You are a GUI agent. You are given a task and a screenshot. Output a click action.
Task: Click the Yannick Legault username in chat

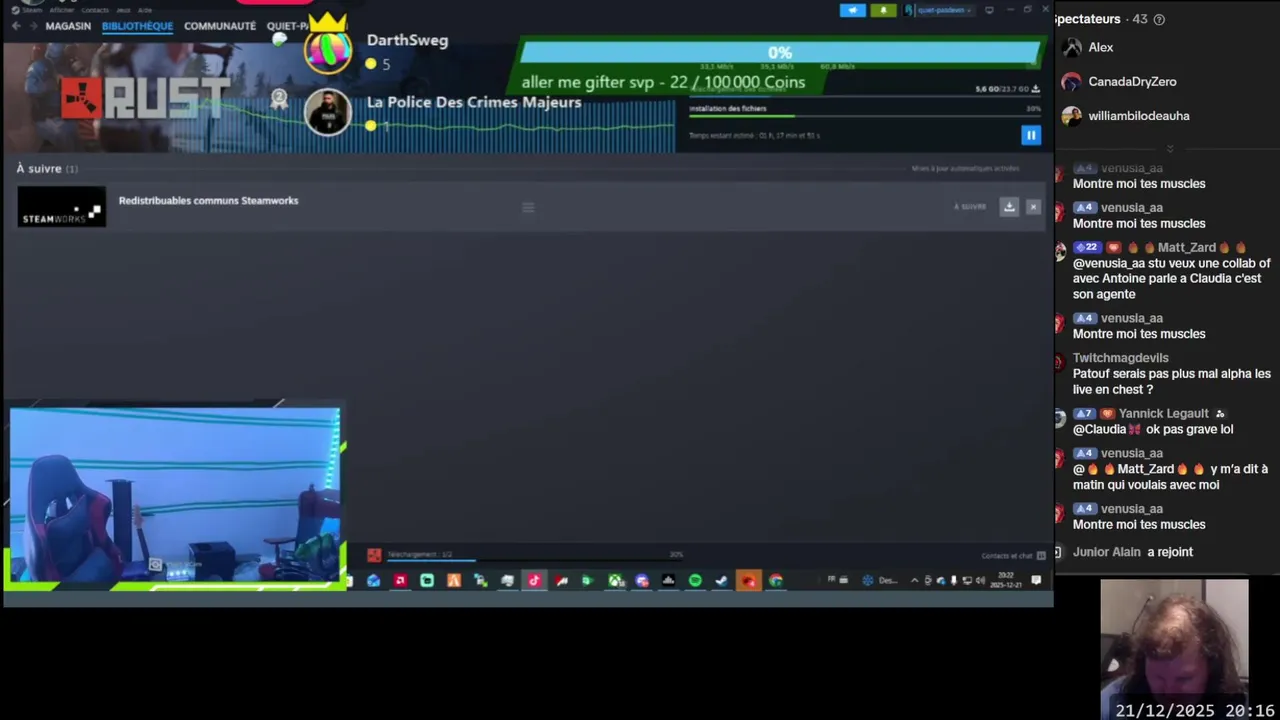(x=1164, y=414)
